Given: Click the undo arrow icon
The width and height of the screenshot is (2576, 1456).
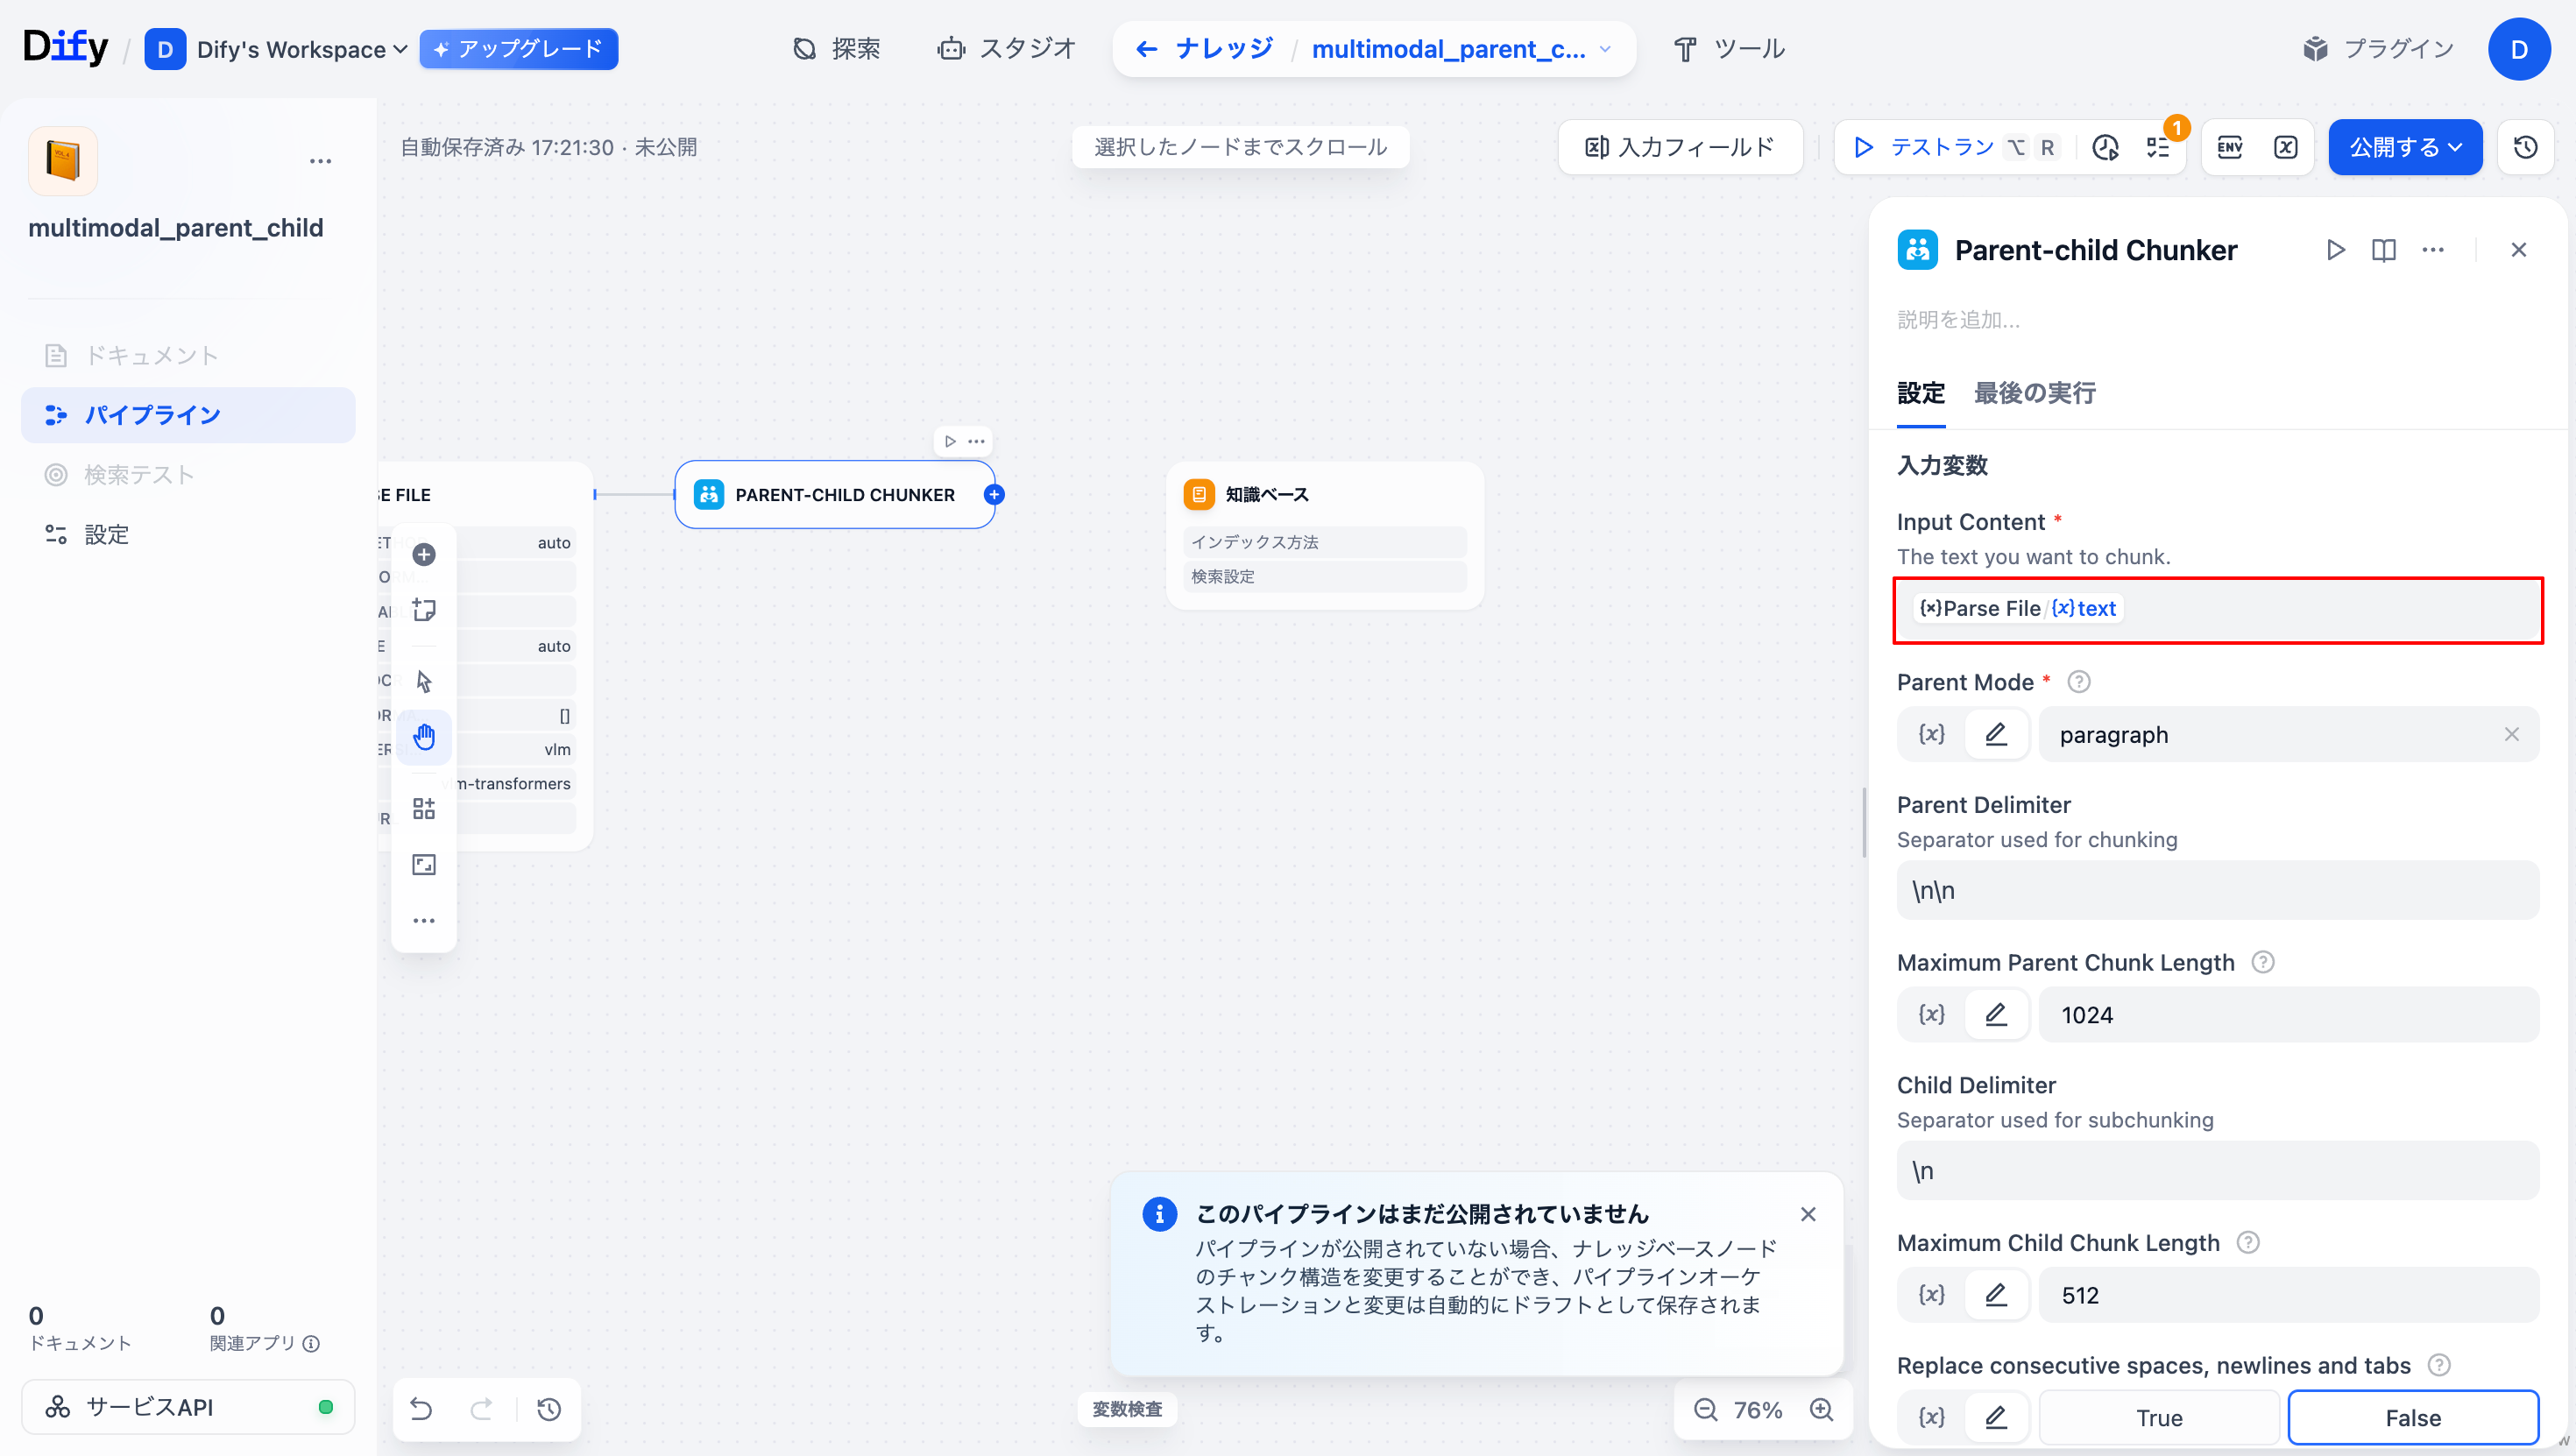Looking at the screenshot, I should click(x=421, y=1409).
